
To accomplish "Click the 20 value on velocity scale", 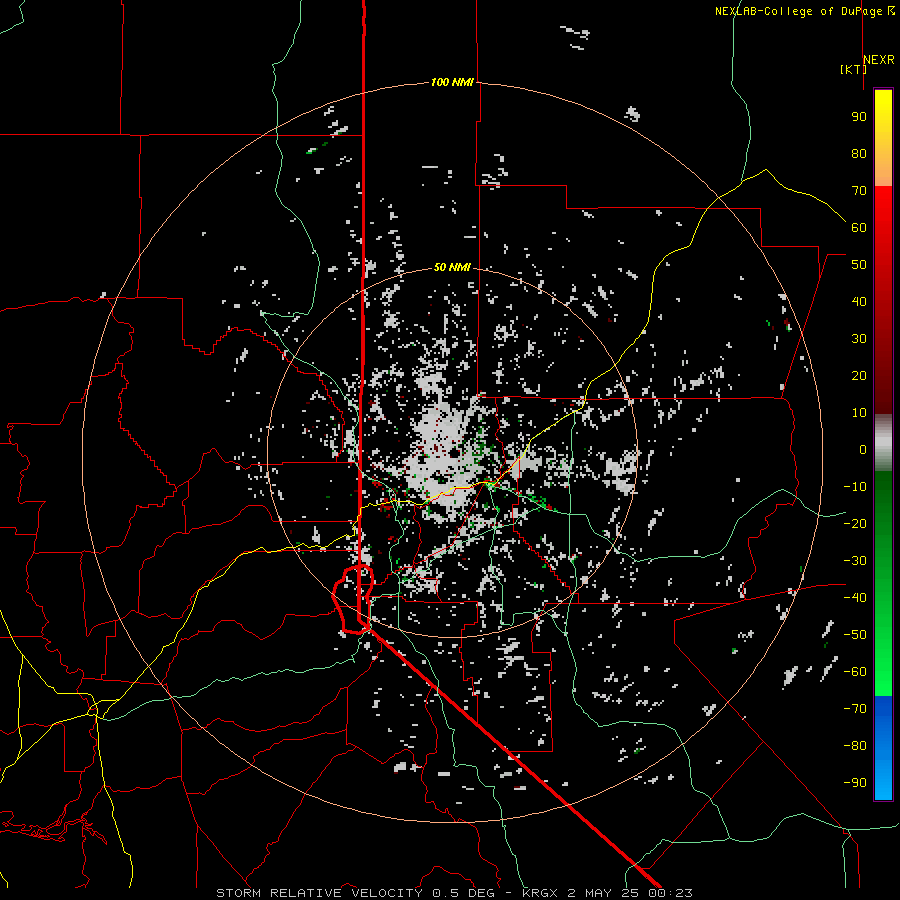I will (859, 376).
